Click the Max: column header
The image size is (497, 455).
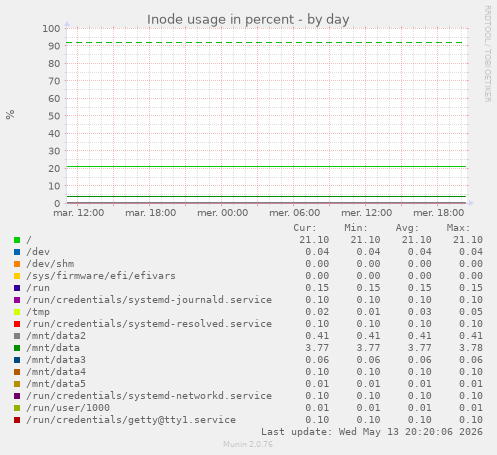pos(458,228)
